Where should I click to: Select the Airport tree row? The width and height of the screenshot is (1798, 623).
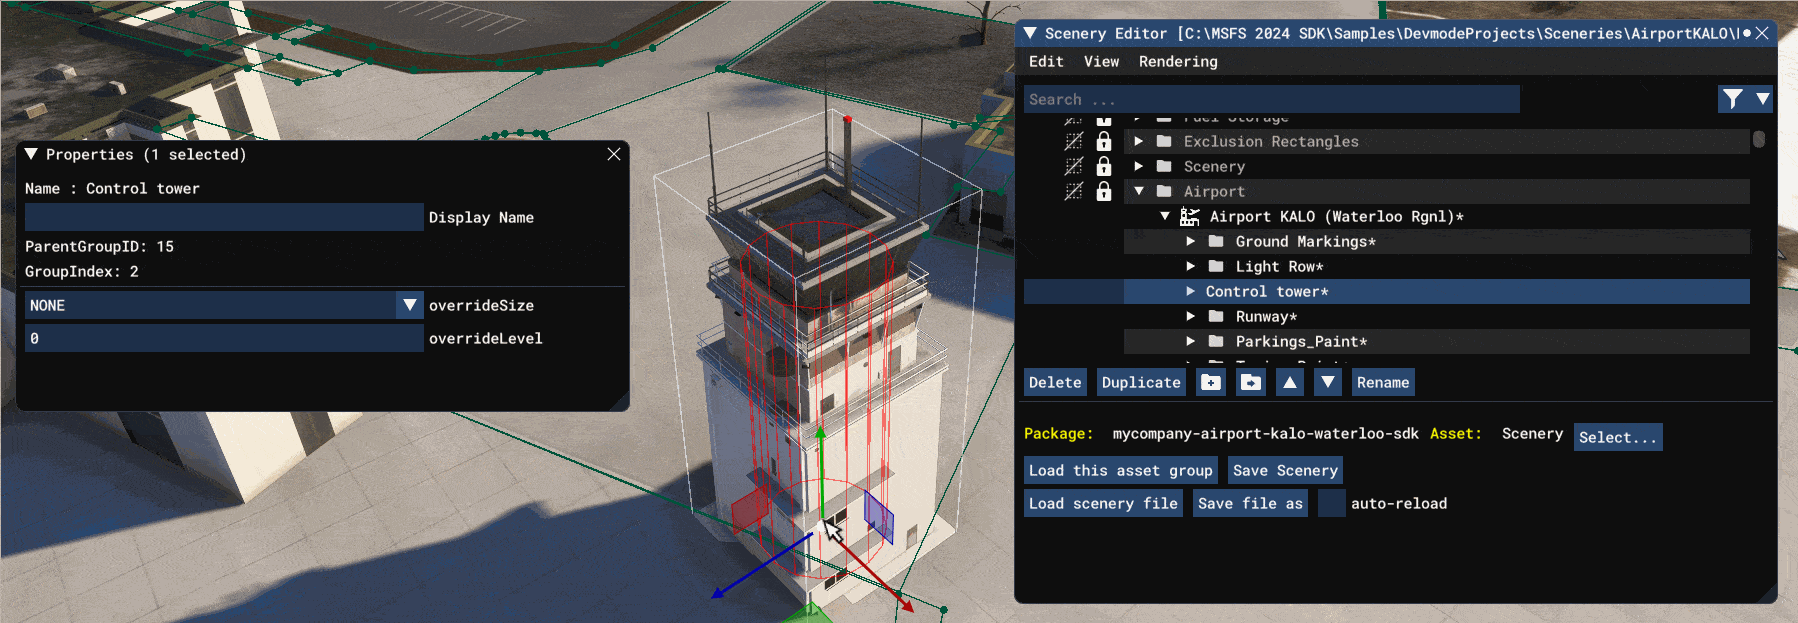pos(1437,191)
